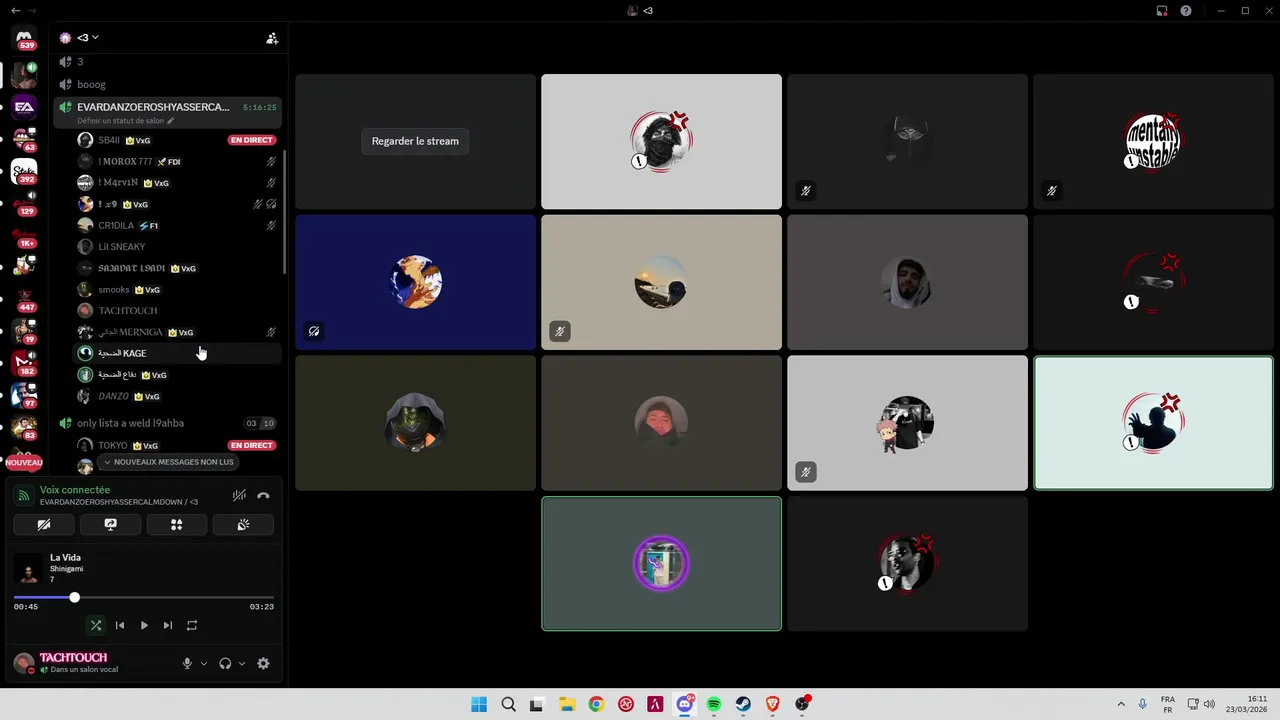Go forward with the title bar arrow

point(31,10)
